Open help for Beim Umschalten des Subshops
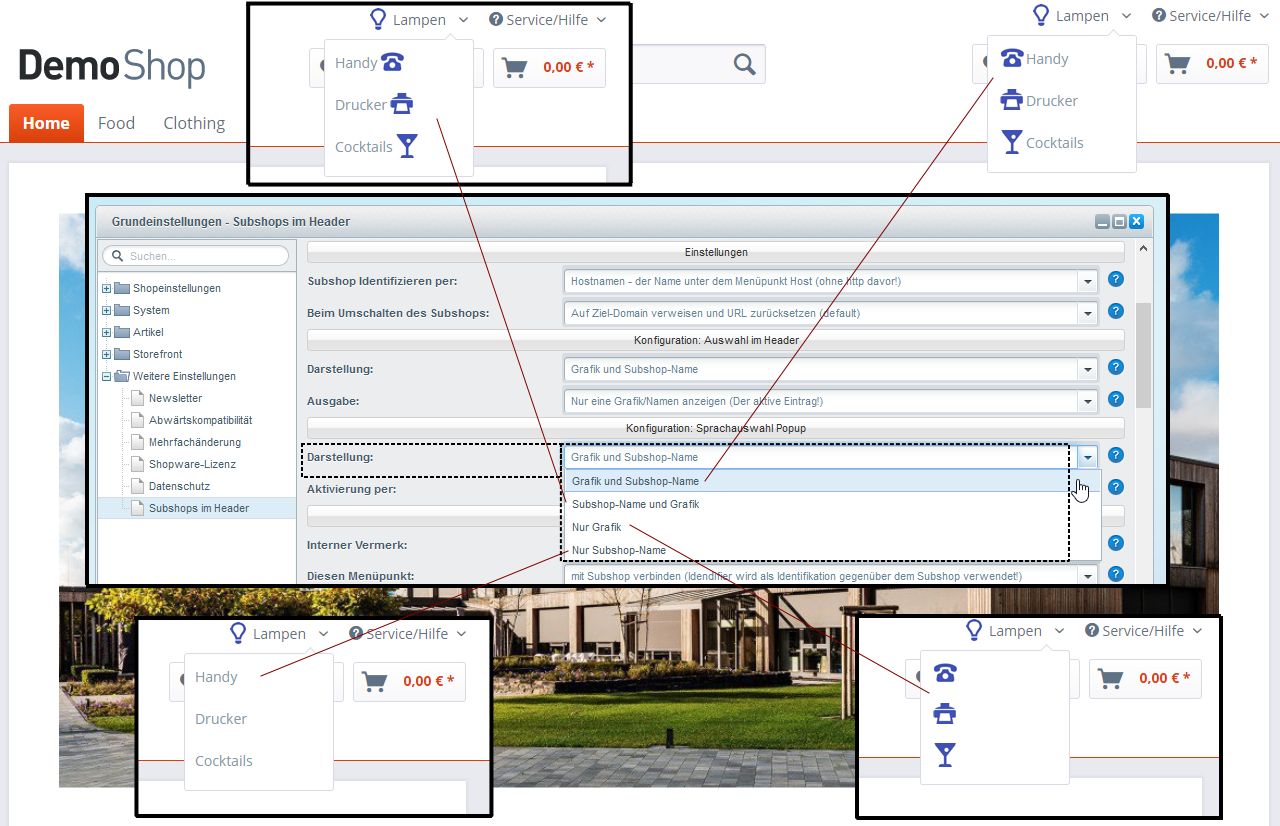The height and width of the screenshot is (826, 1280). tap(1116, 312)
